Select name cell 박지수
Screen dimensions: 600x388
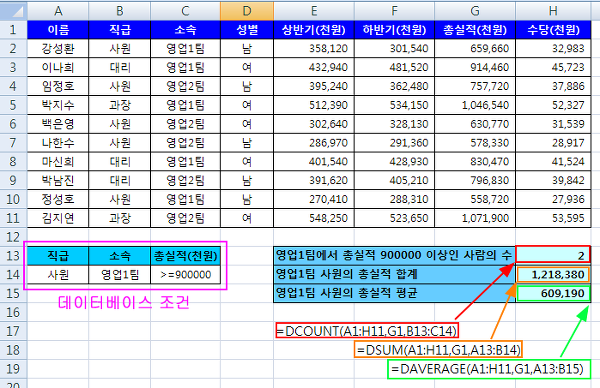click(58, 105)
